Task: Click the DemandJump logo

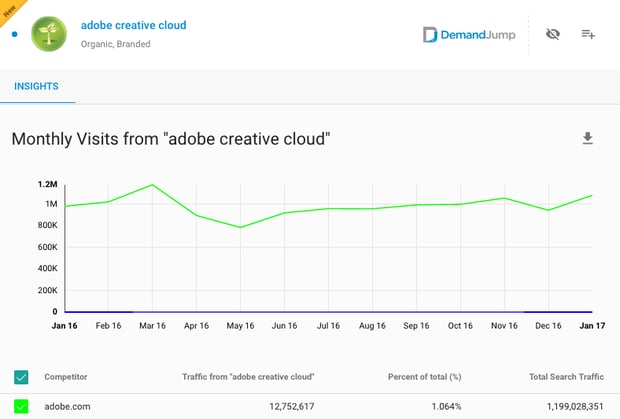Action: point(469,35)
